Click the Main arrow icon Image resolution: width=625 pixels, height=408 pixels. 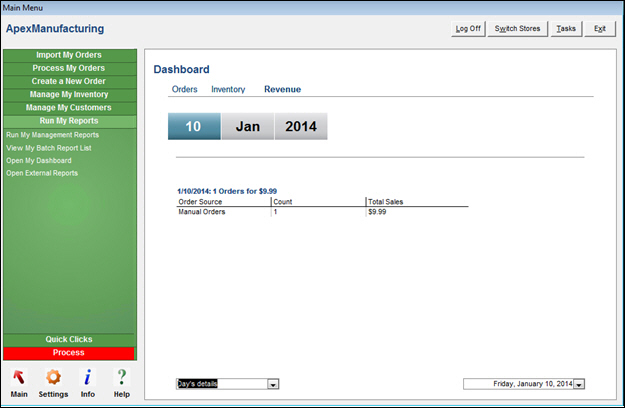tap(19, 377)
